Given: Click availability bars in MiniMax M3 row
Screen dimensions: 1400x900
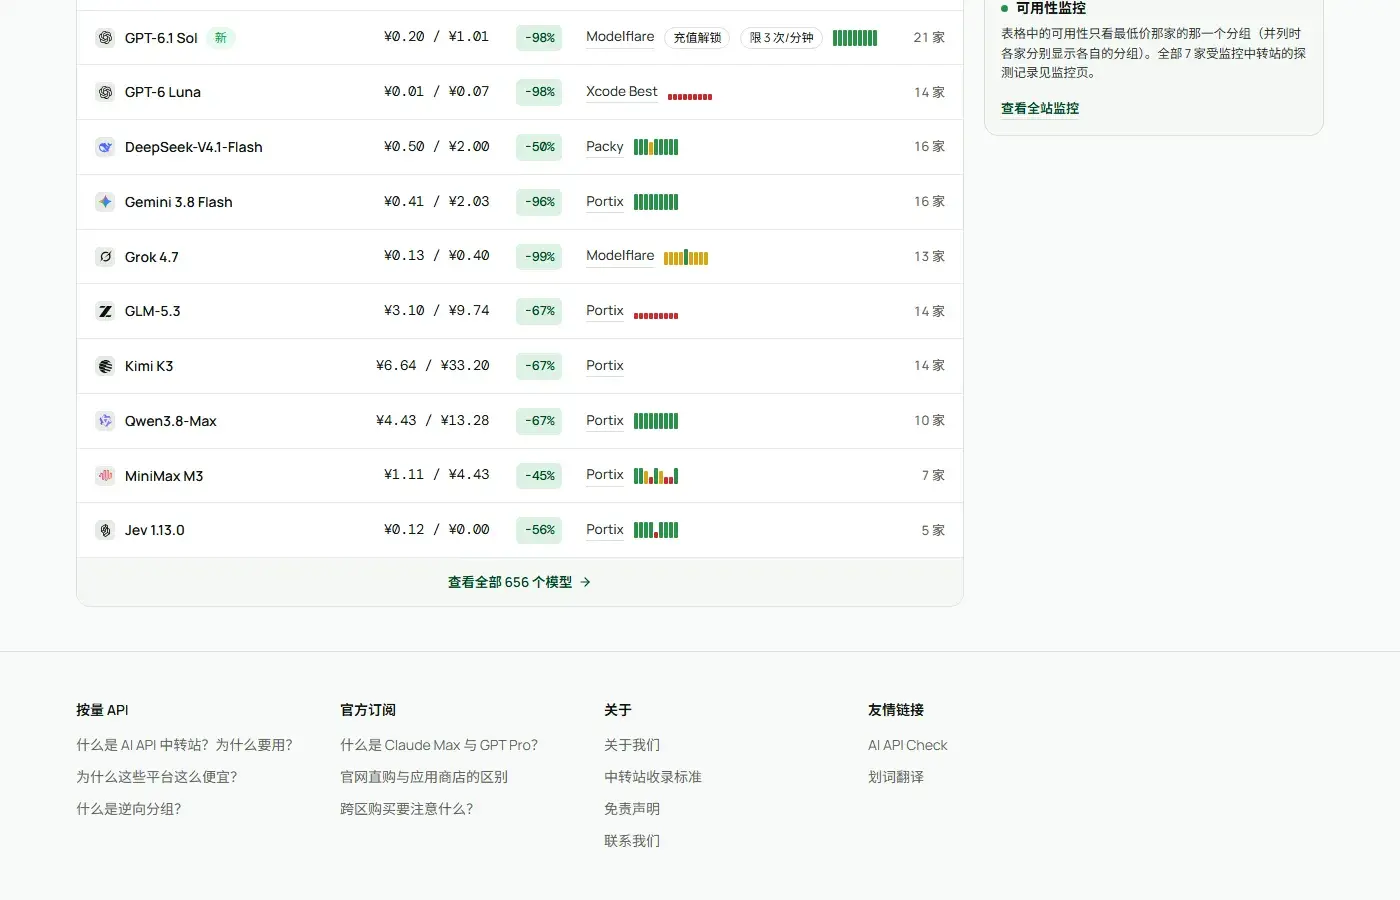Looking at the screenshot, I should (x=656, y=476).
